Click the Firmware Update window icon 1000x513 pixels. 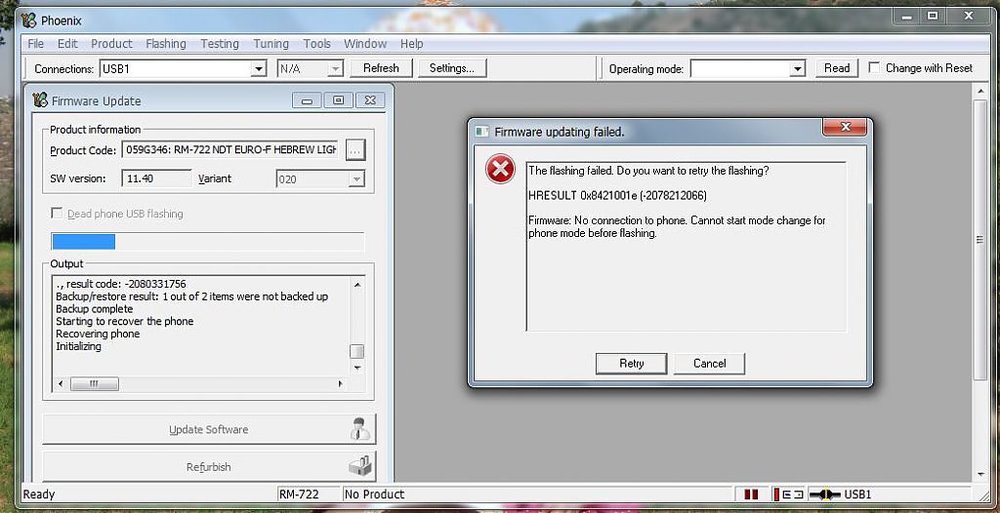tap(40, 100)
